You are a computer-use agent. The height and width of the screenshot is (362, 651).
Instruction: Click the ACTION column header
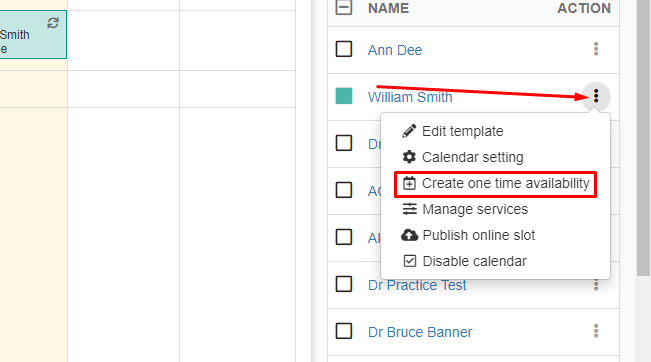click(584, 8)
